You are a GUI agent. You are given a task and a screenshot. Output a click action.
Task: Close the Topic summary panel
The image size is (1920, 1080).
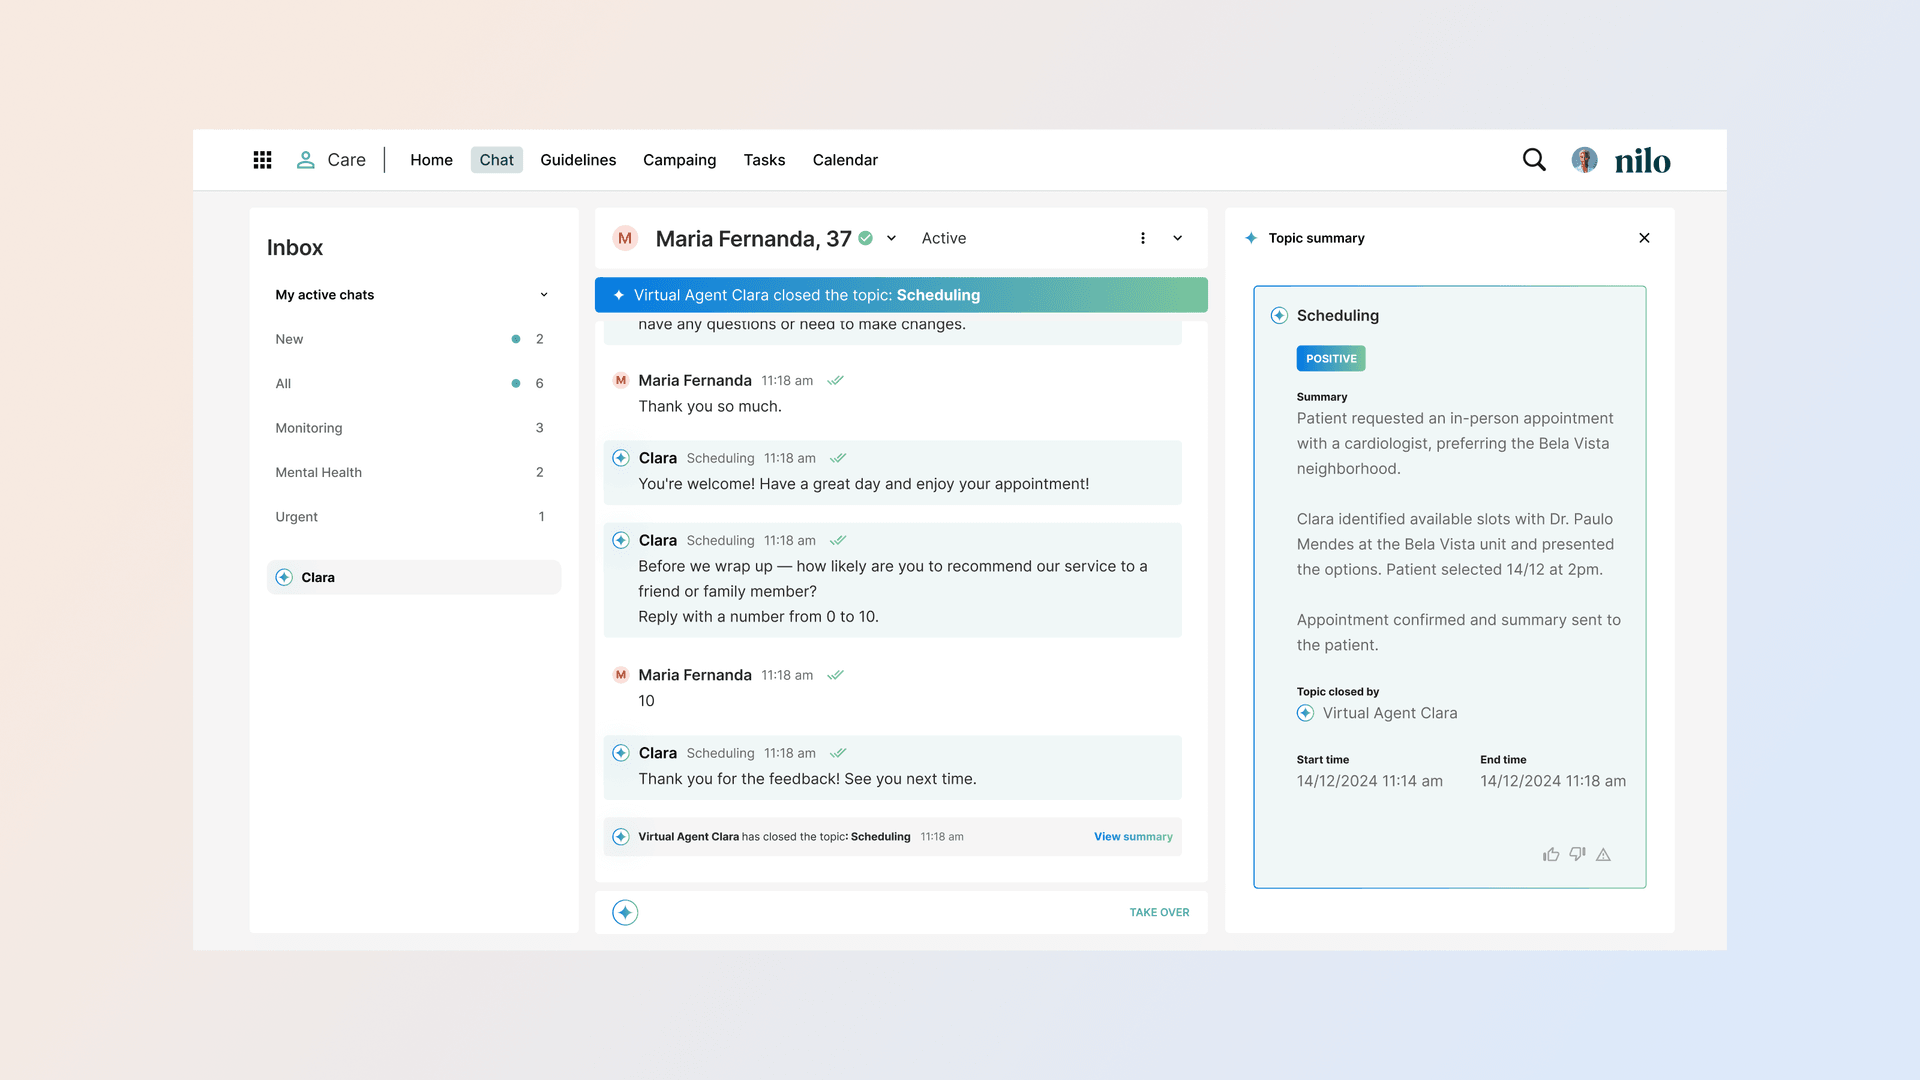[x=1644, y=238]
